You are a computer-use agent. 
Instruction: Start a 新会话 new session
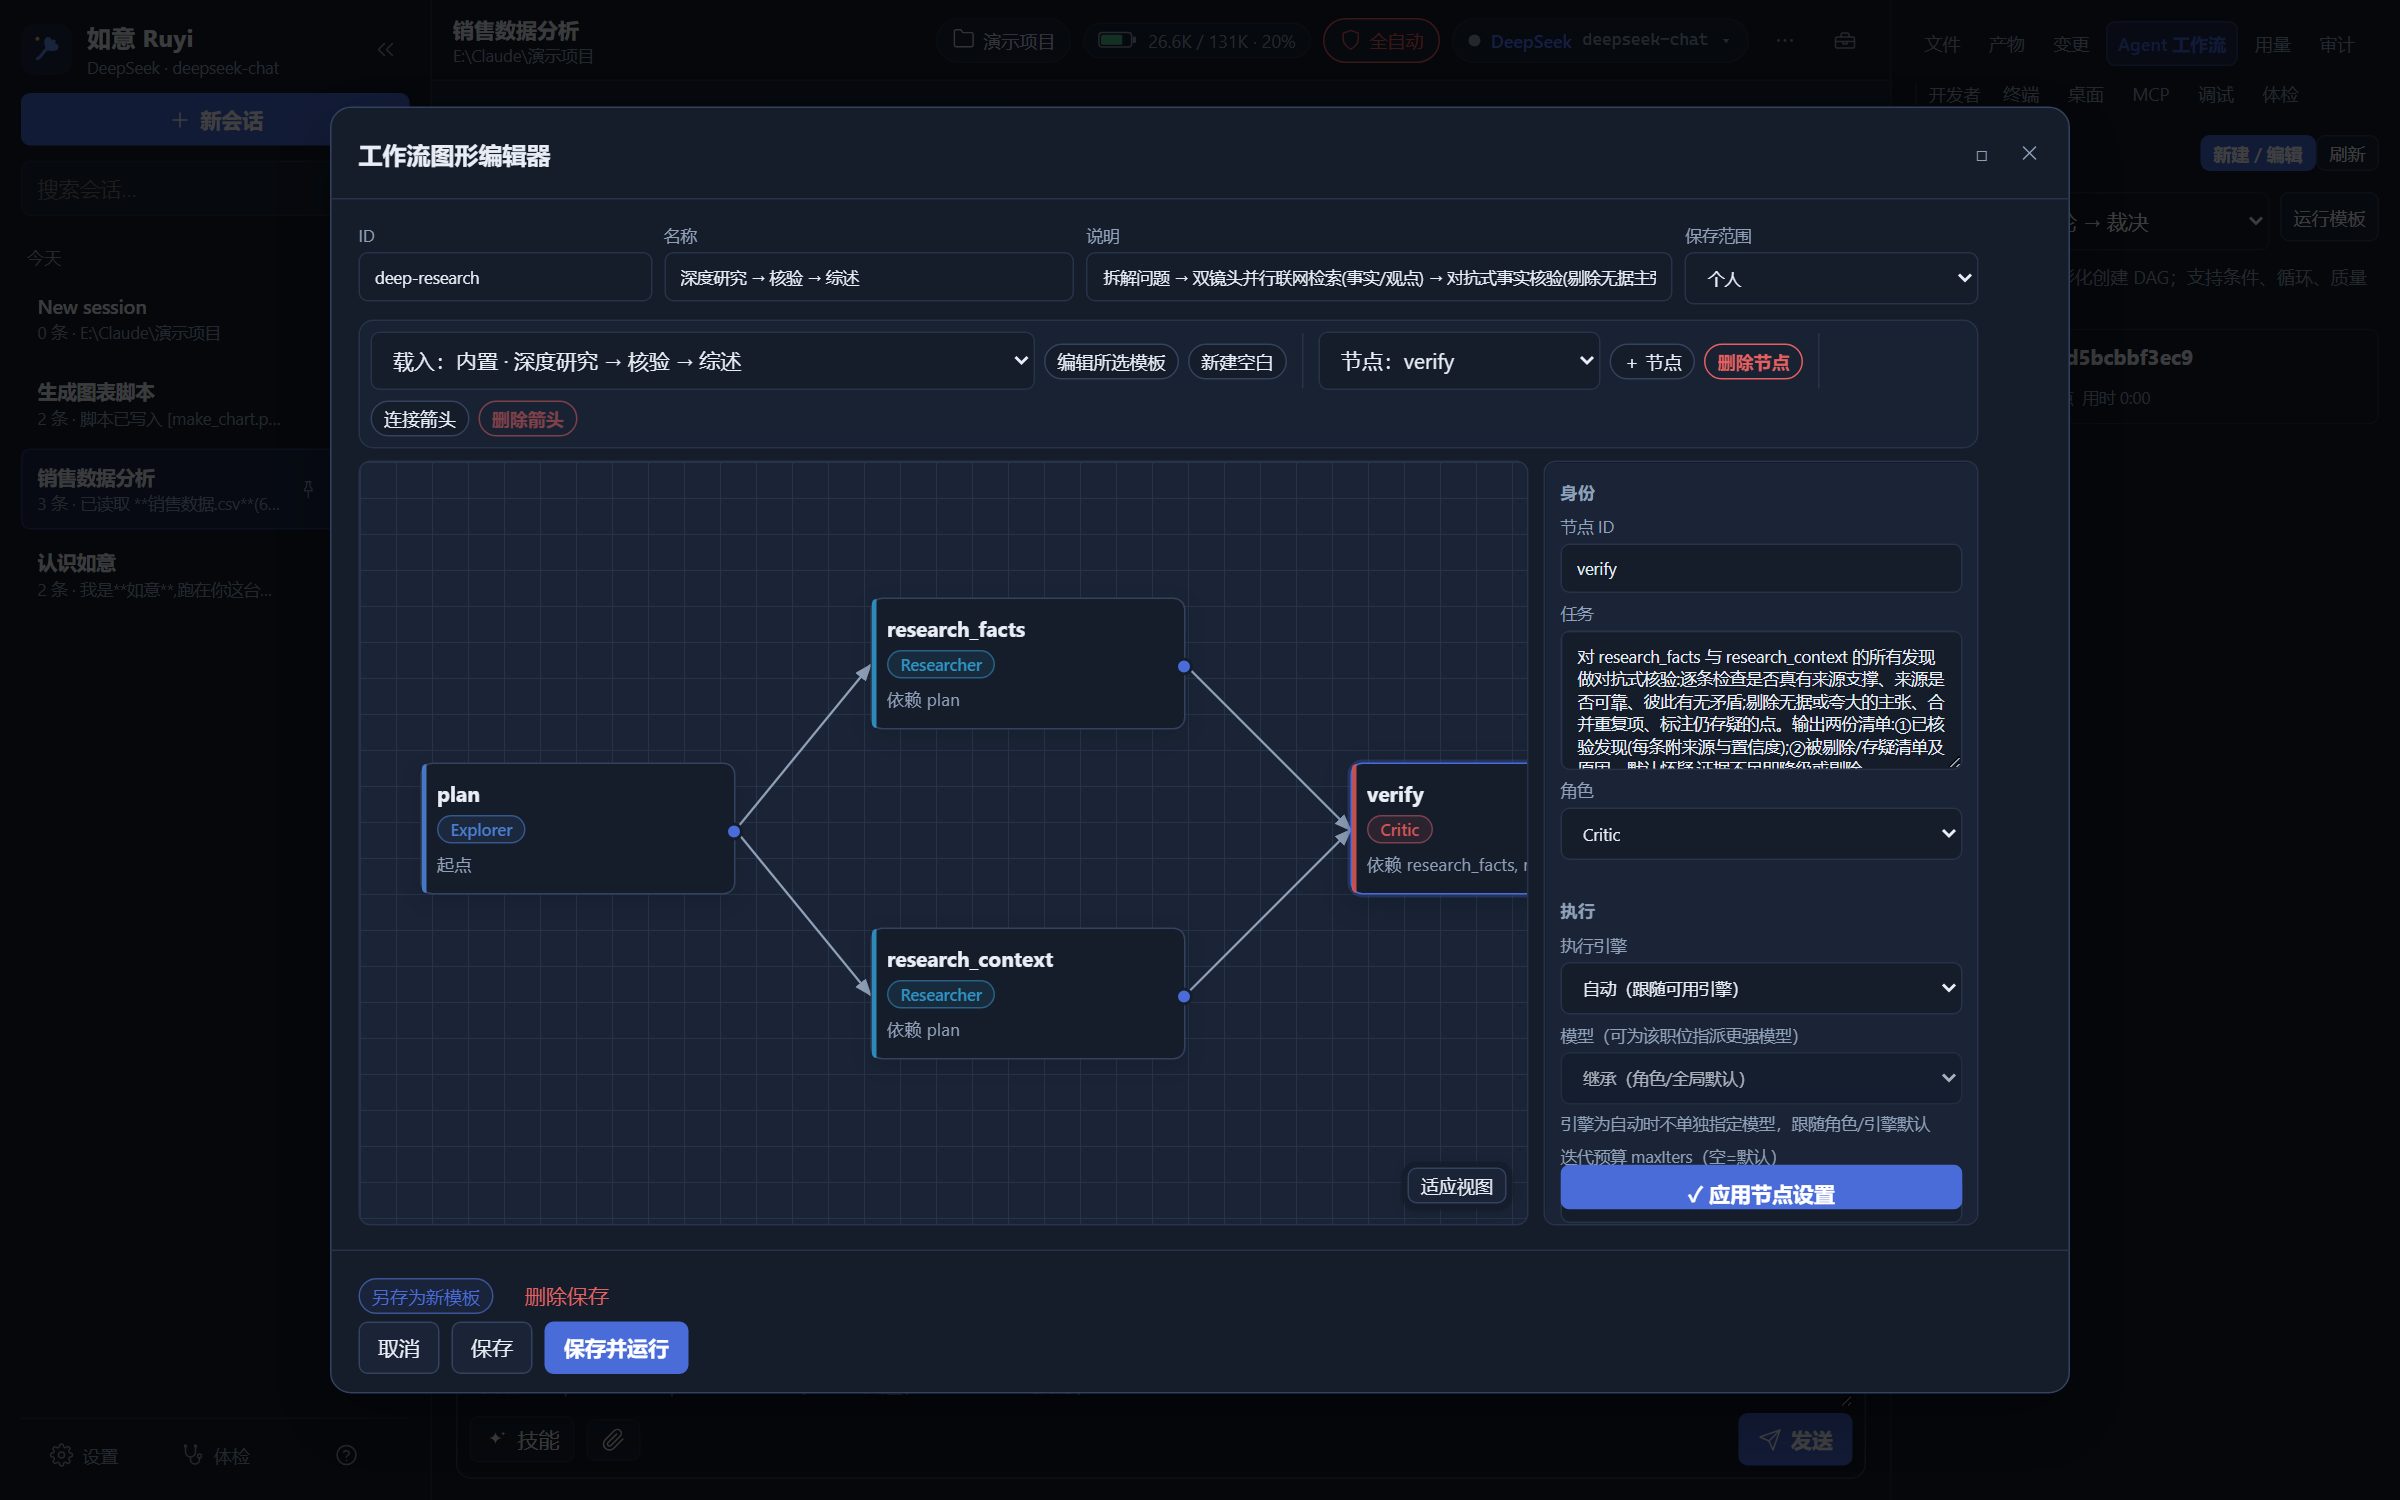[x=216, y=120]
